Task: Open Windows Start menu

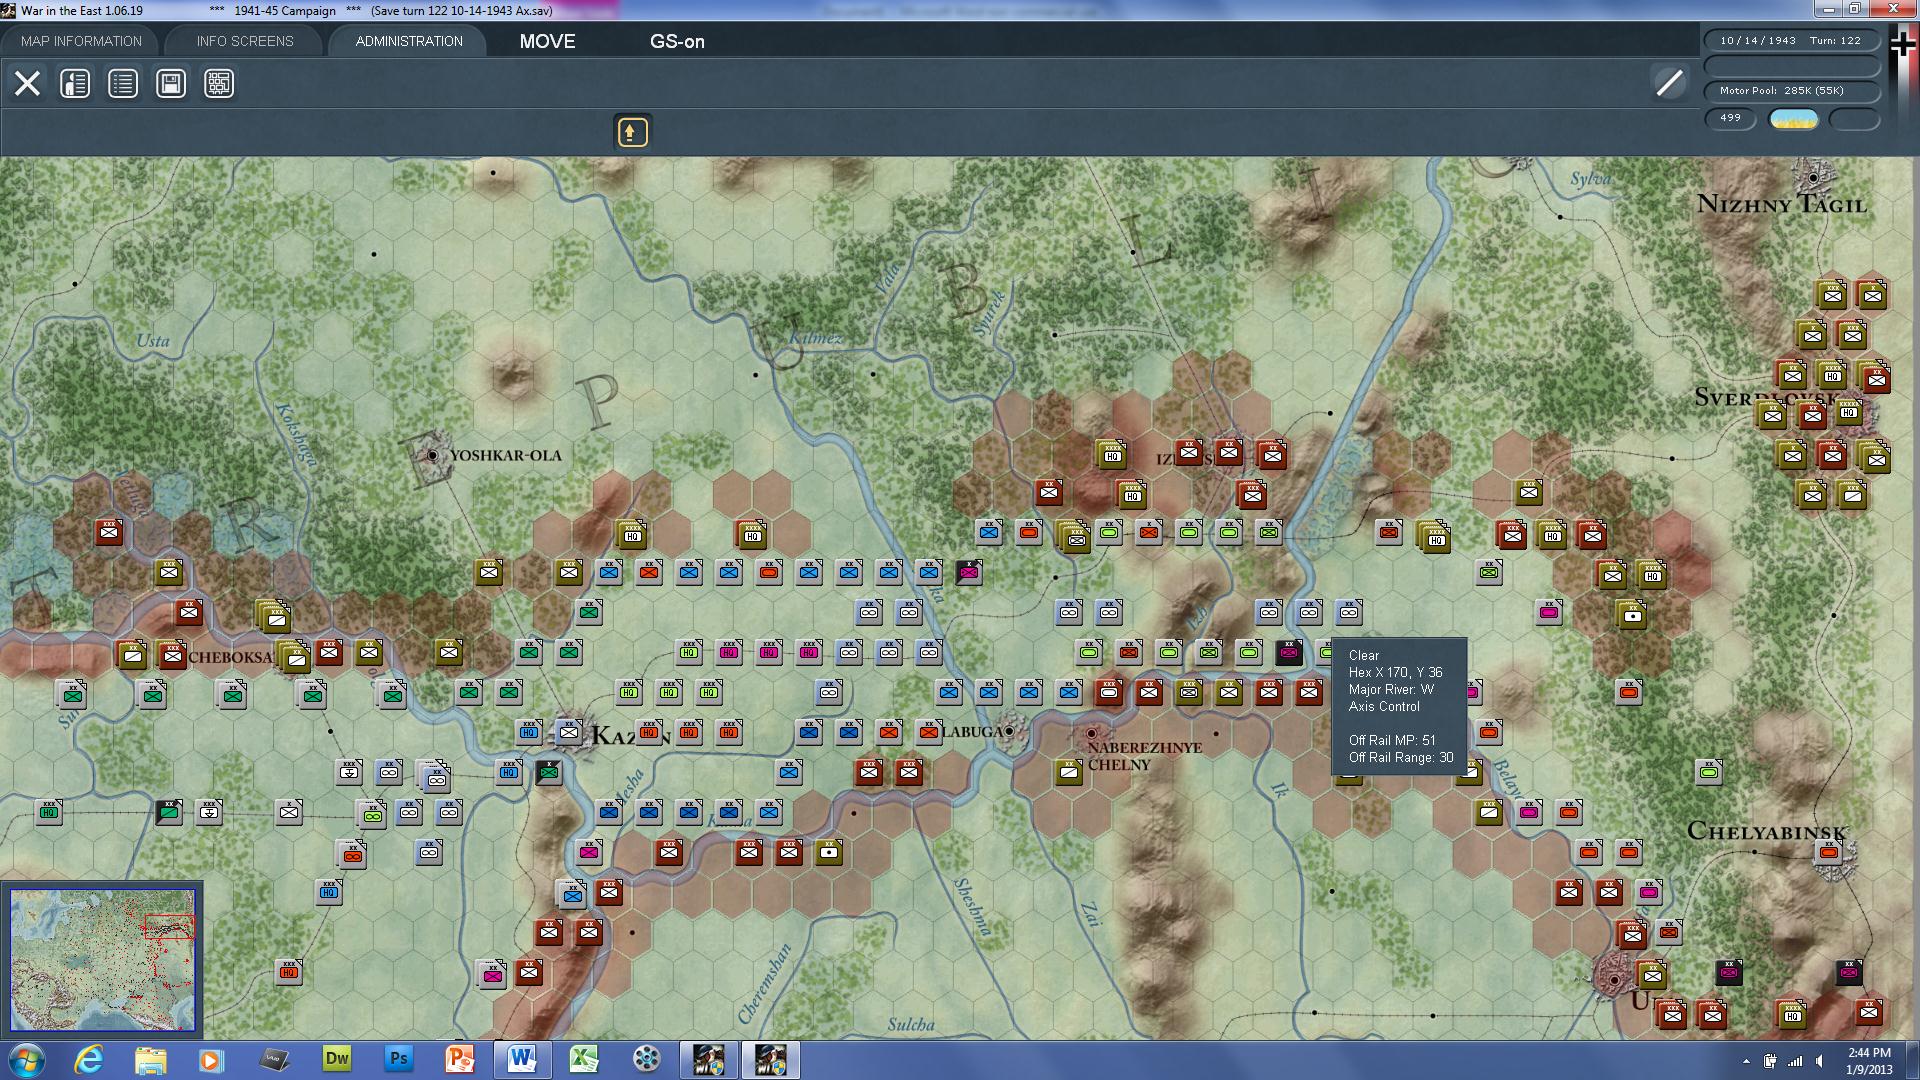Action: tap(25, 1059)
